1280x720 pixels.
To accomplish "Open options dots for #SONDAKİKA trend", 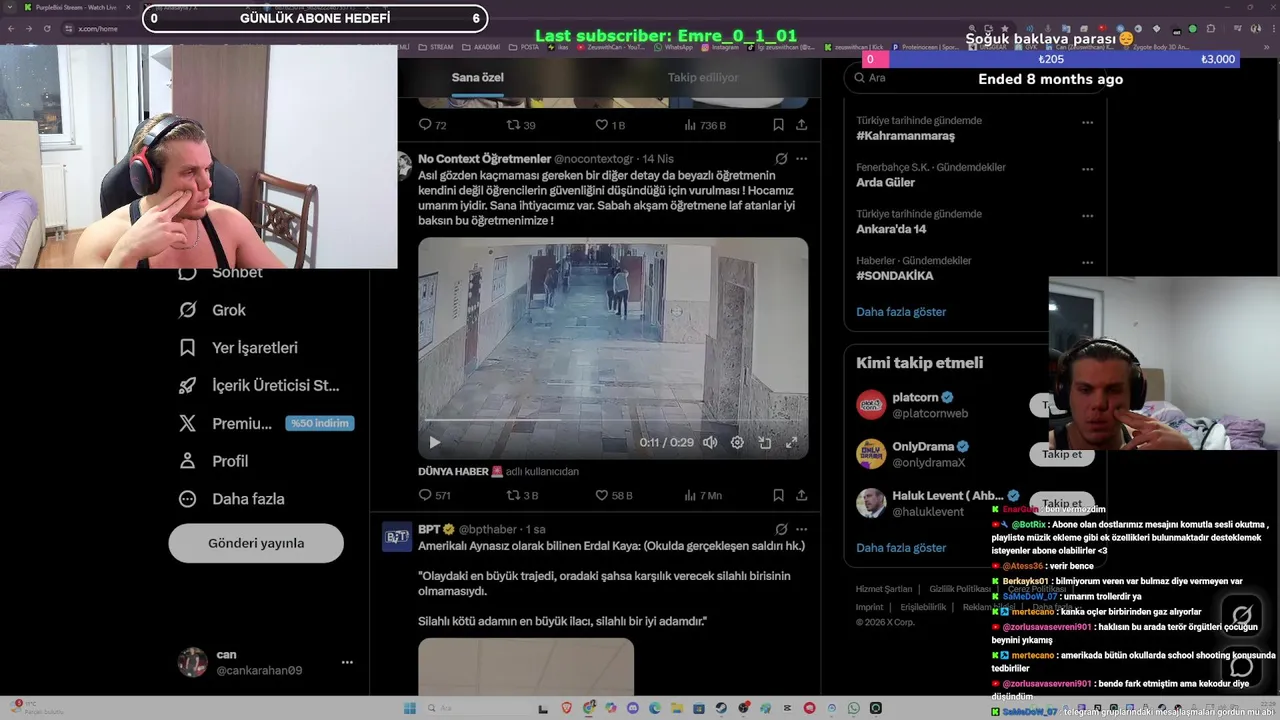I will [x=1087, y=261].
